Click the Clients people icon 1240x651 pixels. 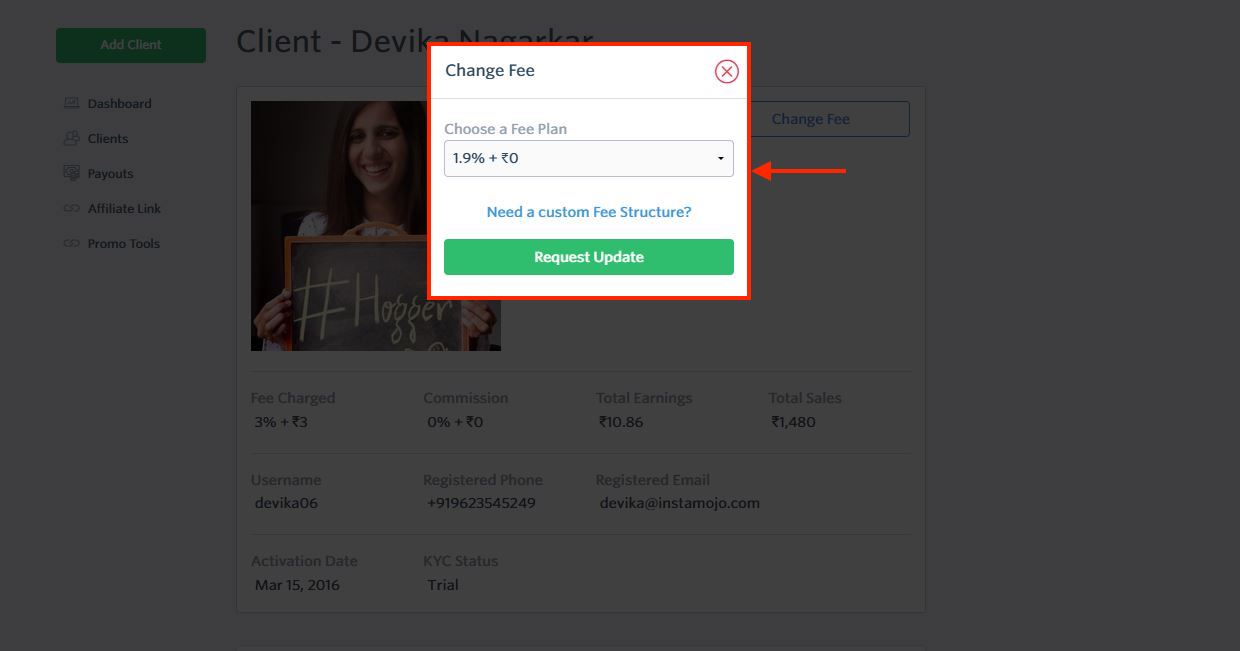(71, 138)
